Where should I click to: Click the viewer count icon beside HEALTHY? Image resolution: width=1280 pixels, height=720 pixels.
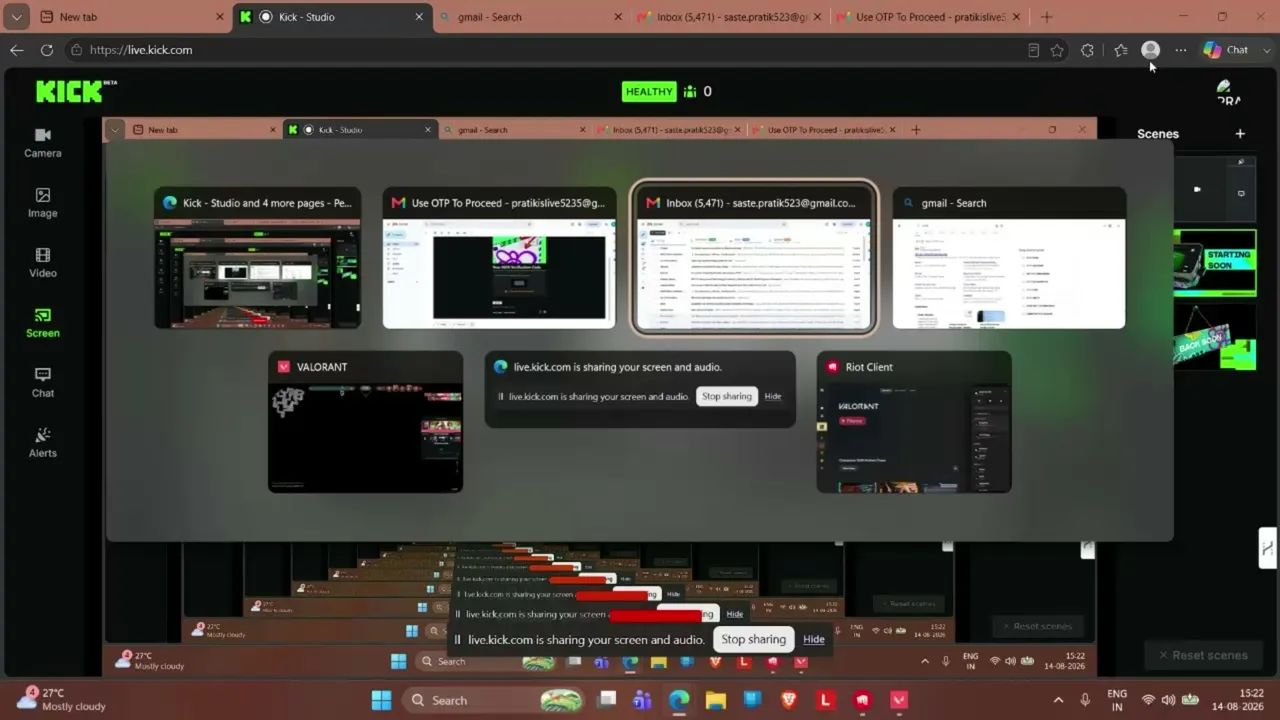pyautogui.click(x=690, y=91)
